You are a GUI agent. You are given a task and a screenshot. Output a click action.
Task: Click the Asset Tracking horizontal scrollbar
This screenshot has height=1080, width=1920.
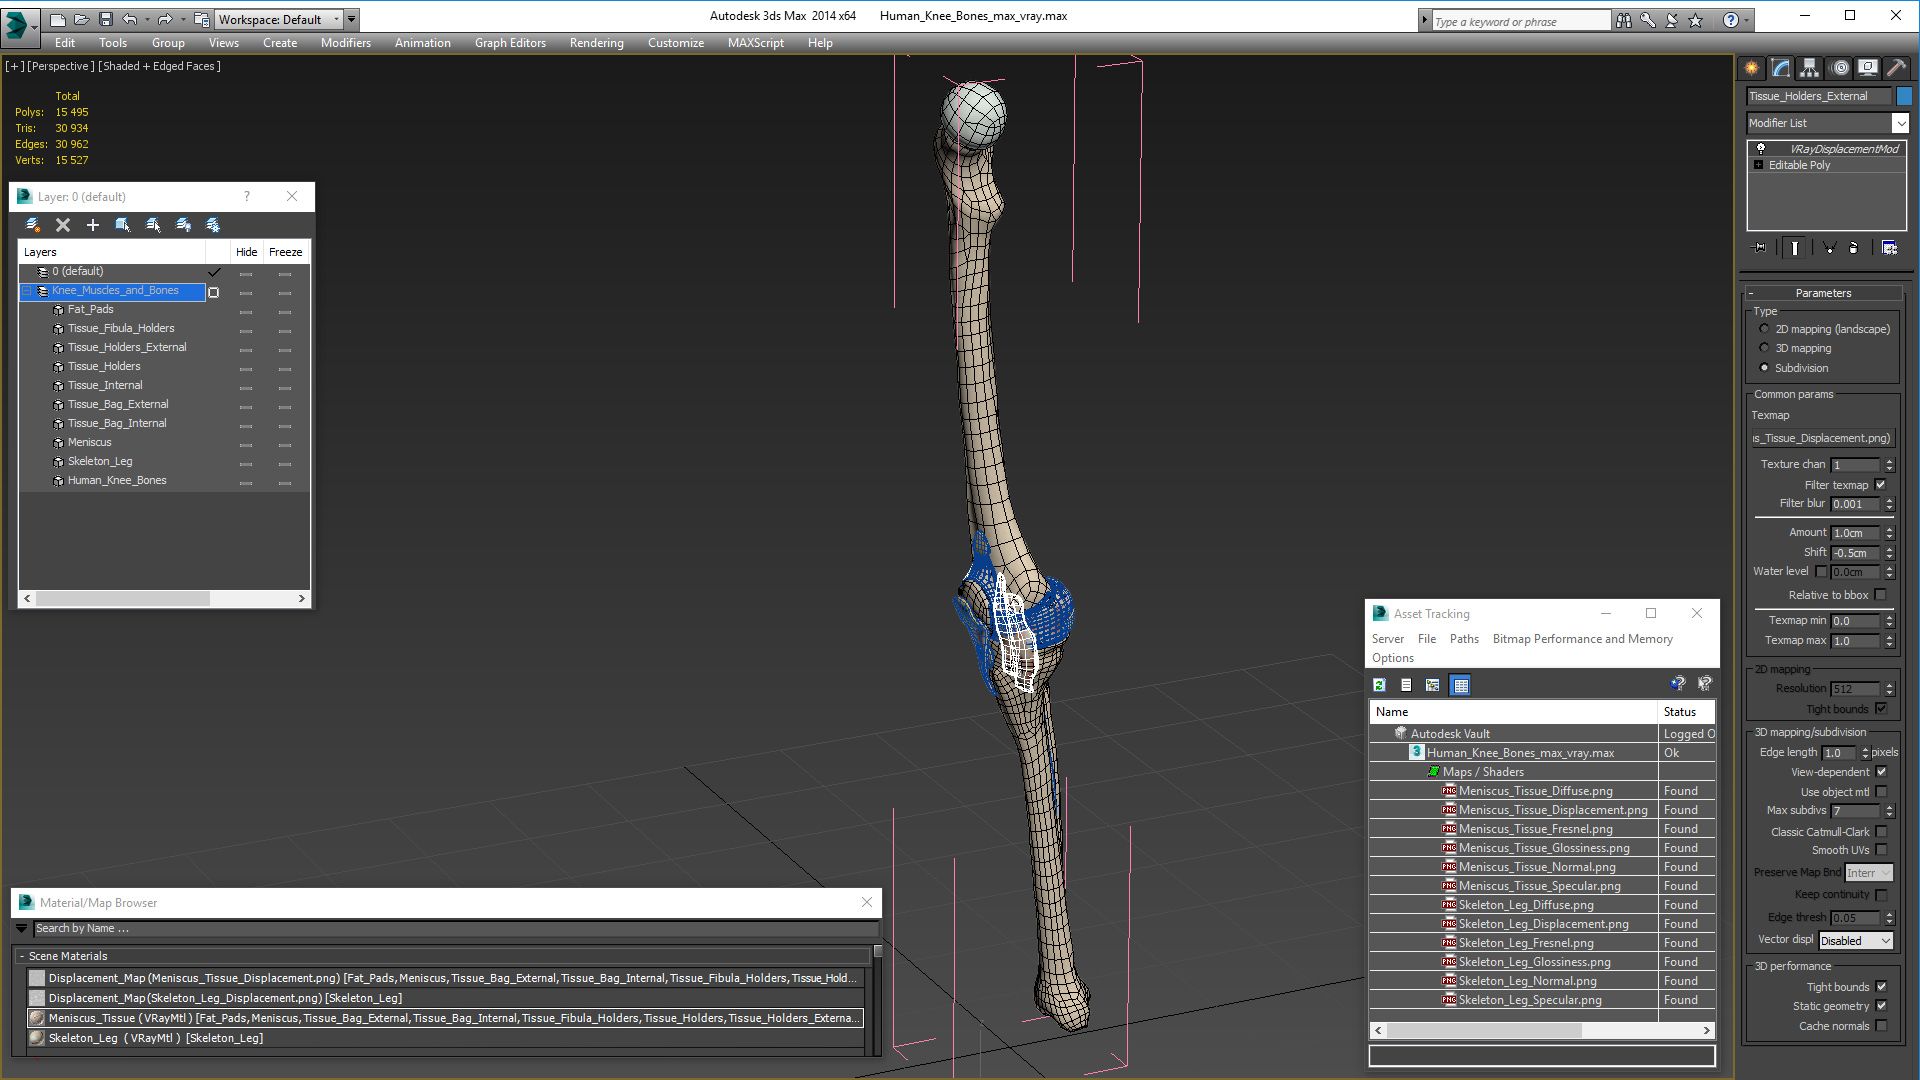(1542, 1030)
